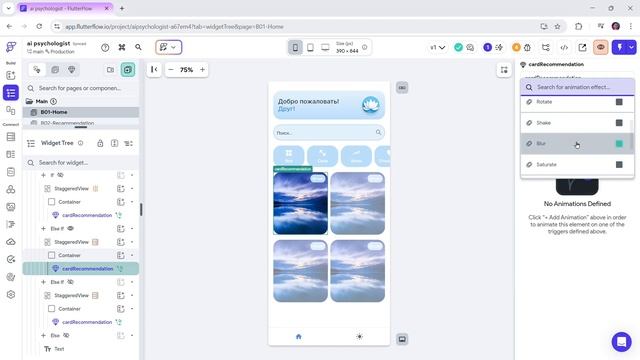
Task: Open the Custom Functions sidebar icon
Action: click(x=11, y=224)
